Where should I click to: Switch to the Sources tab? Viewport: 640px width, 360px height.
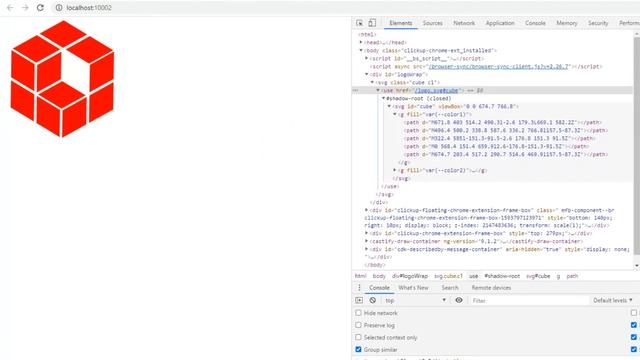[433, 23]
